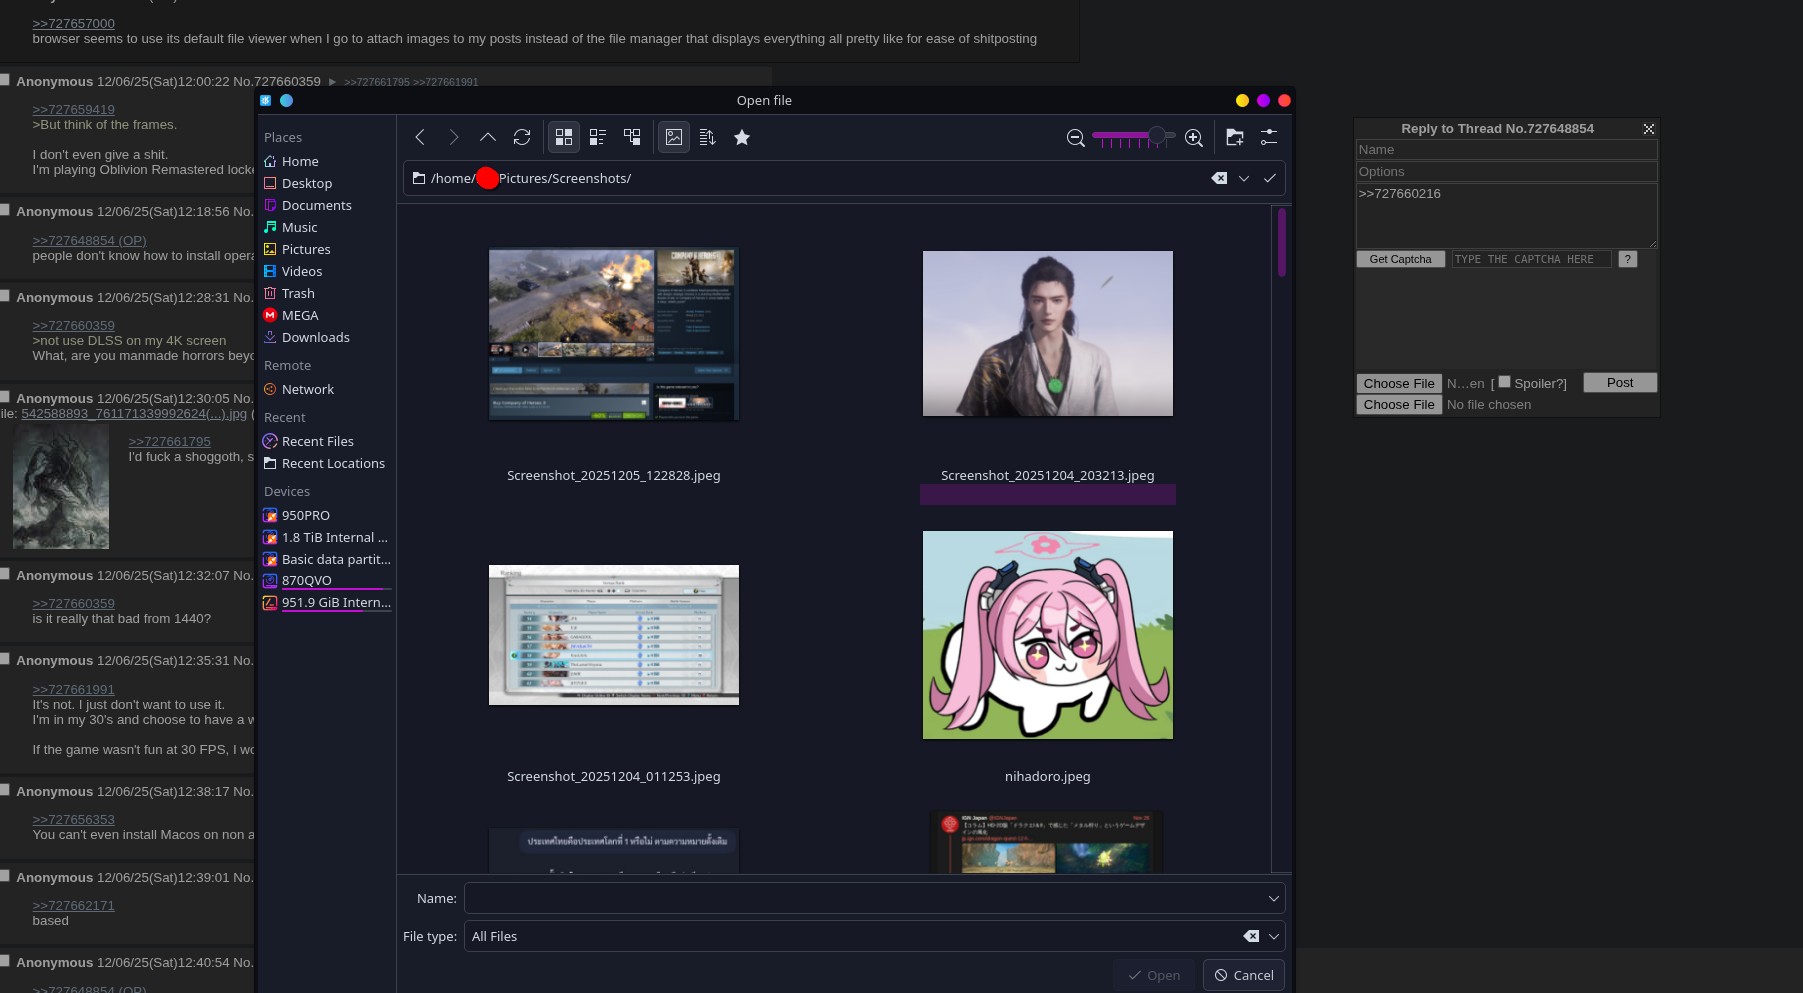The height and width of the screenshot is (993, 1803).
Task: Open the dialog options sliders icon
Action: (1269, 138)
